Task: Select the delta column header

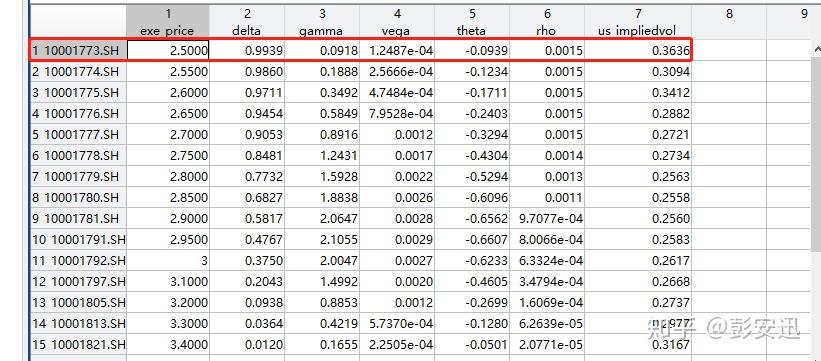Action: click(x=247, y=22)
